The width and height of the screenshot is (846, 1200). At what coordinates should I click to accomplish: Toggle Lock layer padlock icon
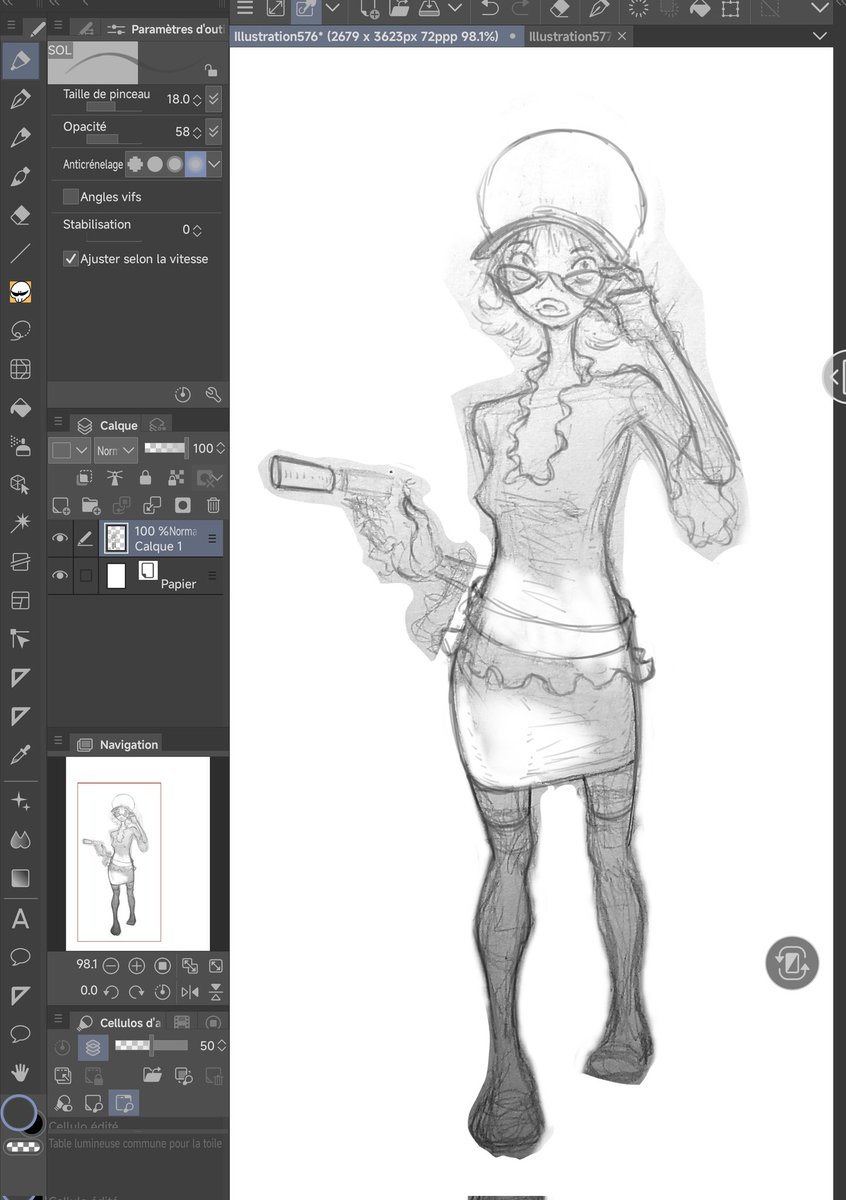[x=145, y=478]
